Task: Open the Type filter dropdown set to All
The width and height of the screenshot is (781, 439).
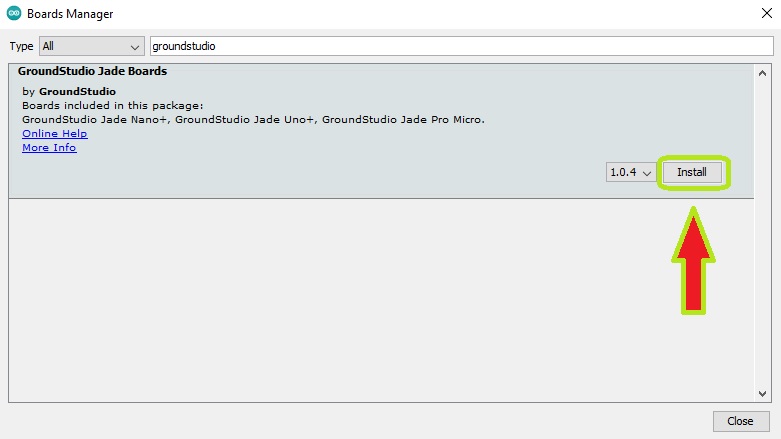Action: click(92, 46)
